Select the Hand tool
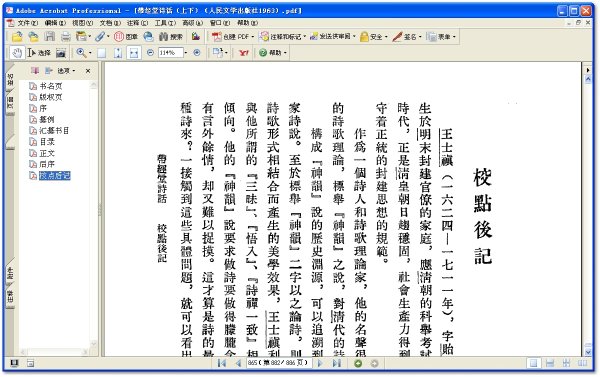This screenshot has width=600, height=377. (16, 52)
